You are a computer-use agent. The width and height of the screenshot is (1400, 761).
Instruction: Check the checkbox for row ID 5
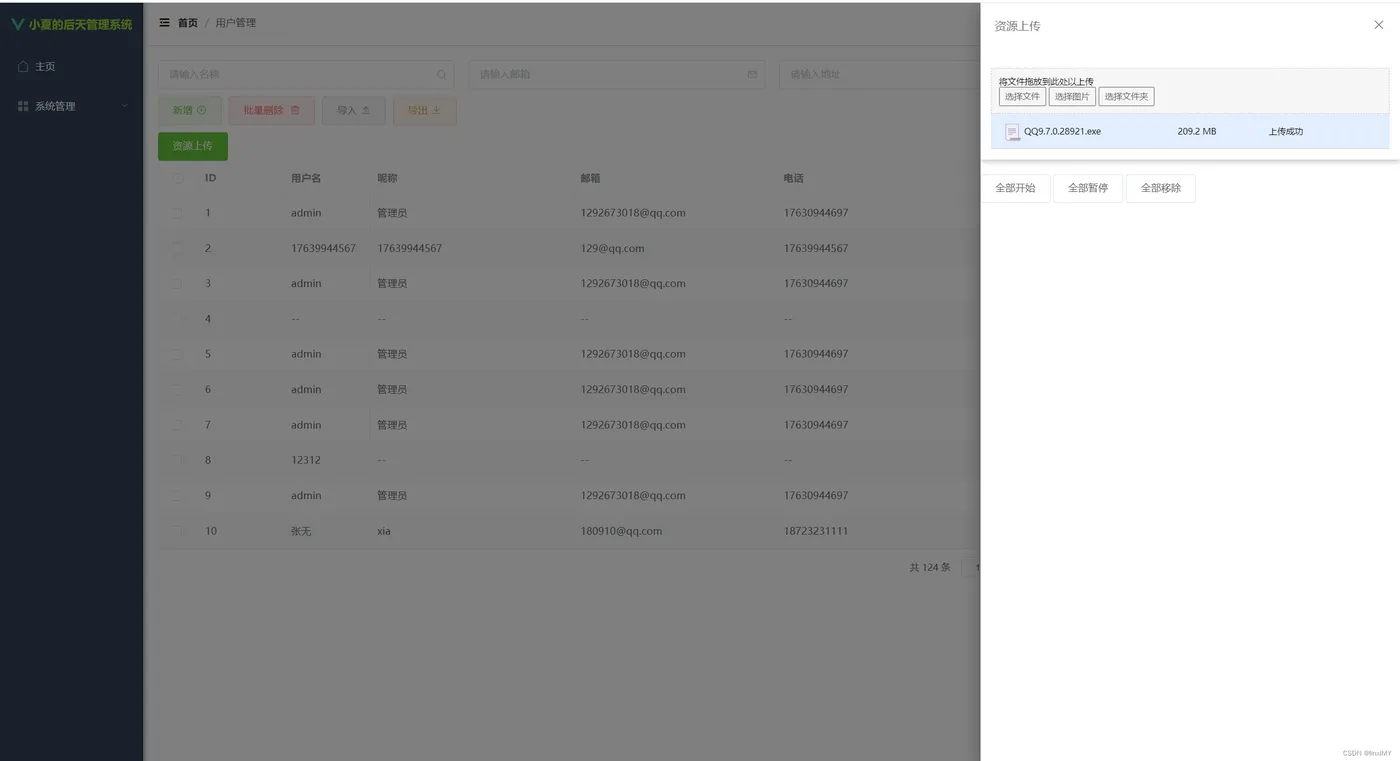click(178, 354)
